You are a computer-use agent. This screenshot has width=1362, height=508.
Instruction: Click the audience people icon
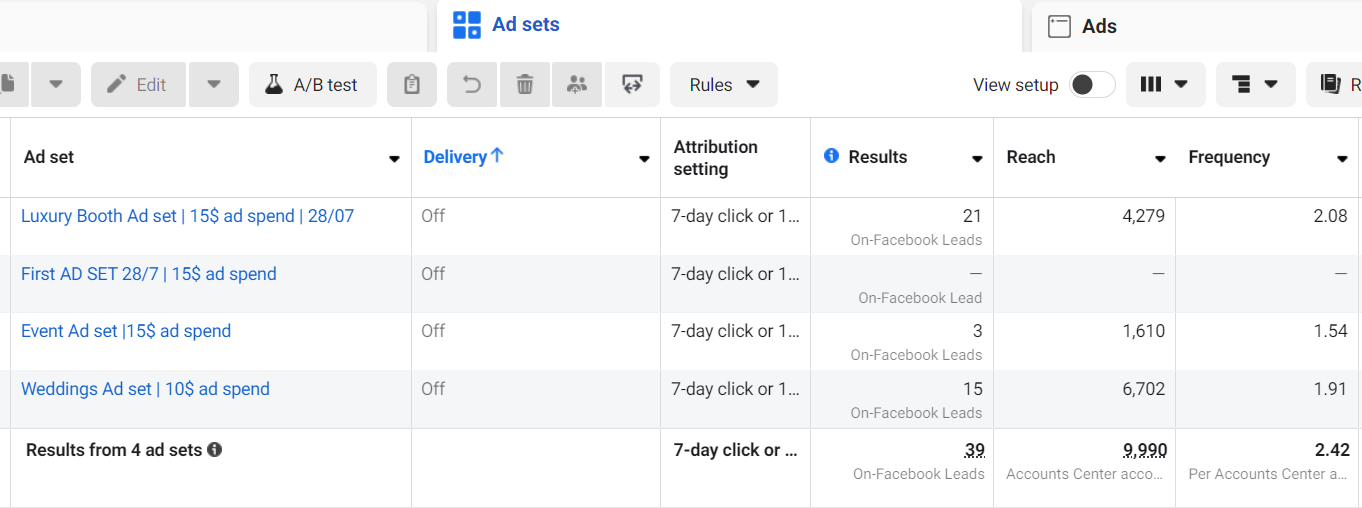pos(577,85)
